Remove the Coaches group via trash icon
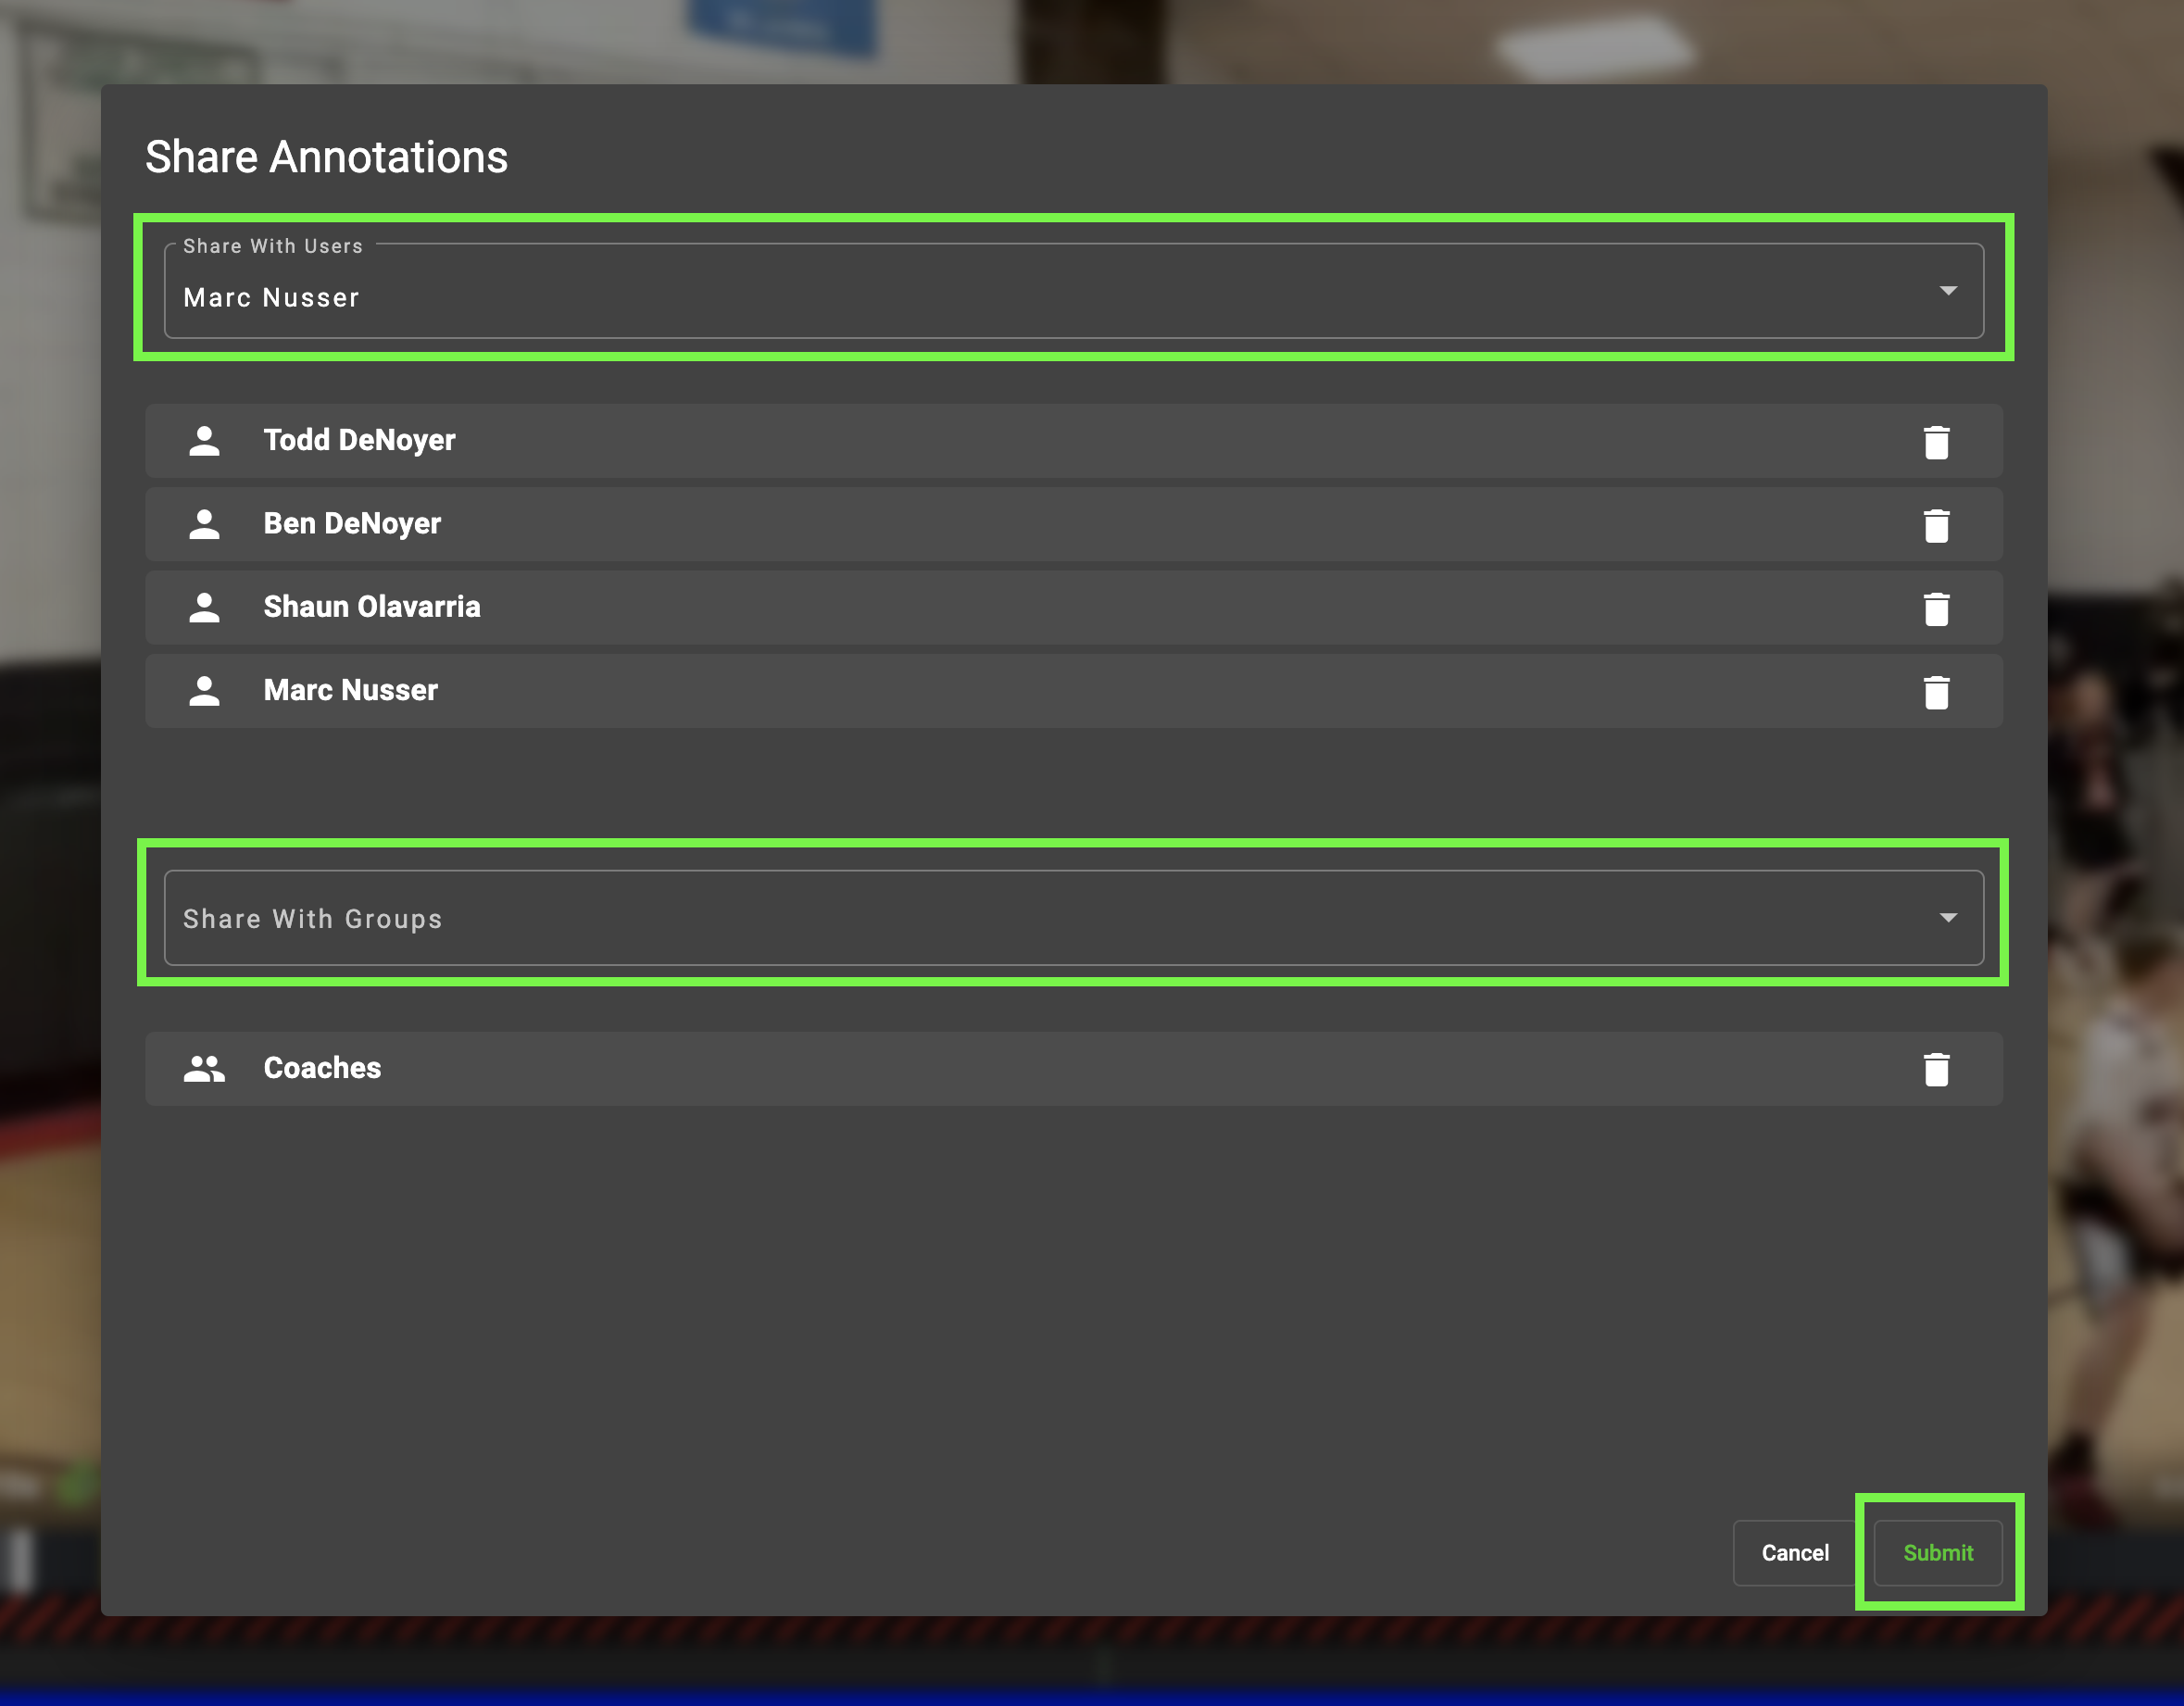The width and height of the screenshot is (2184, 1706). coord(1936,1069)
